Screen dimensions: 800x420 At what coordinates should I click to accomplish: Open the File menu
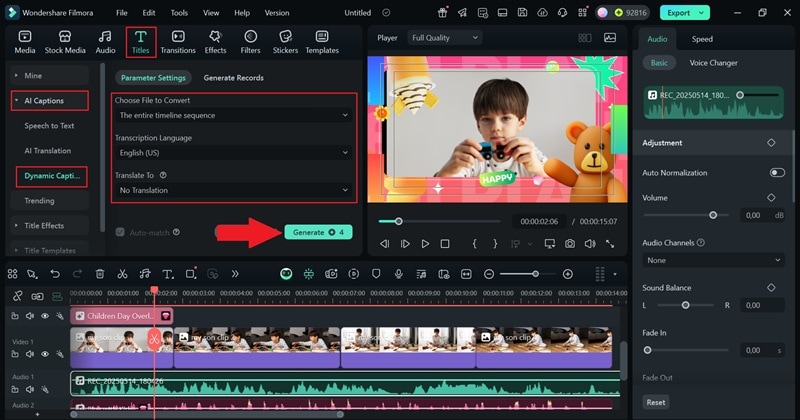121,13
